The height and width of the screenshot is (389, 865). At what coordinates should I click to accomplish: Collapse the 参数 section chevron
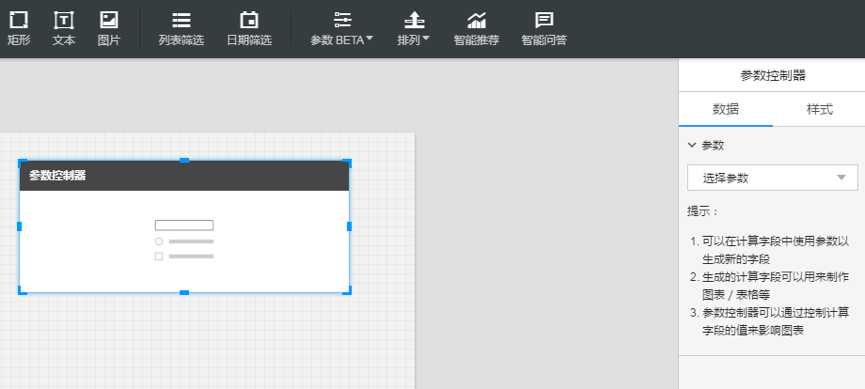click(x=692, y=145)
